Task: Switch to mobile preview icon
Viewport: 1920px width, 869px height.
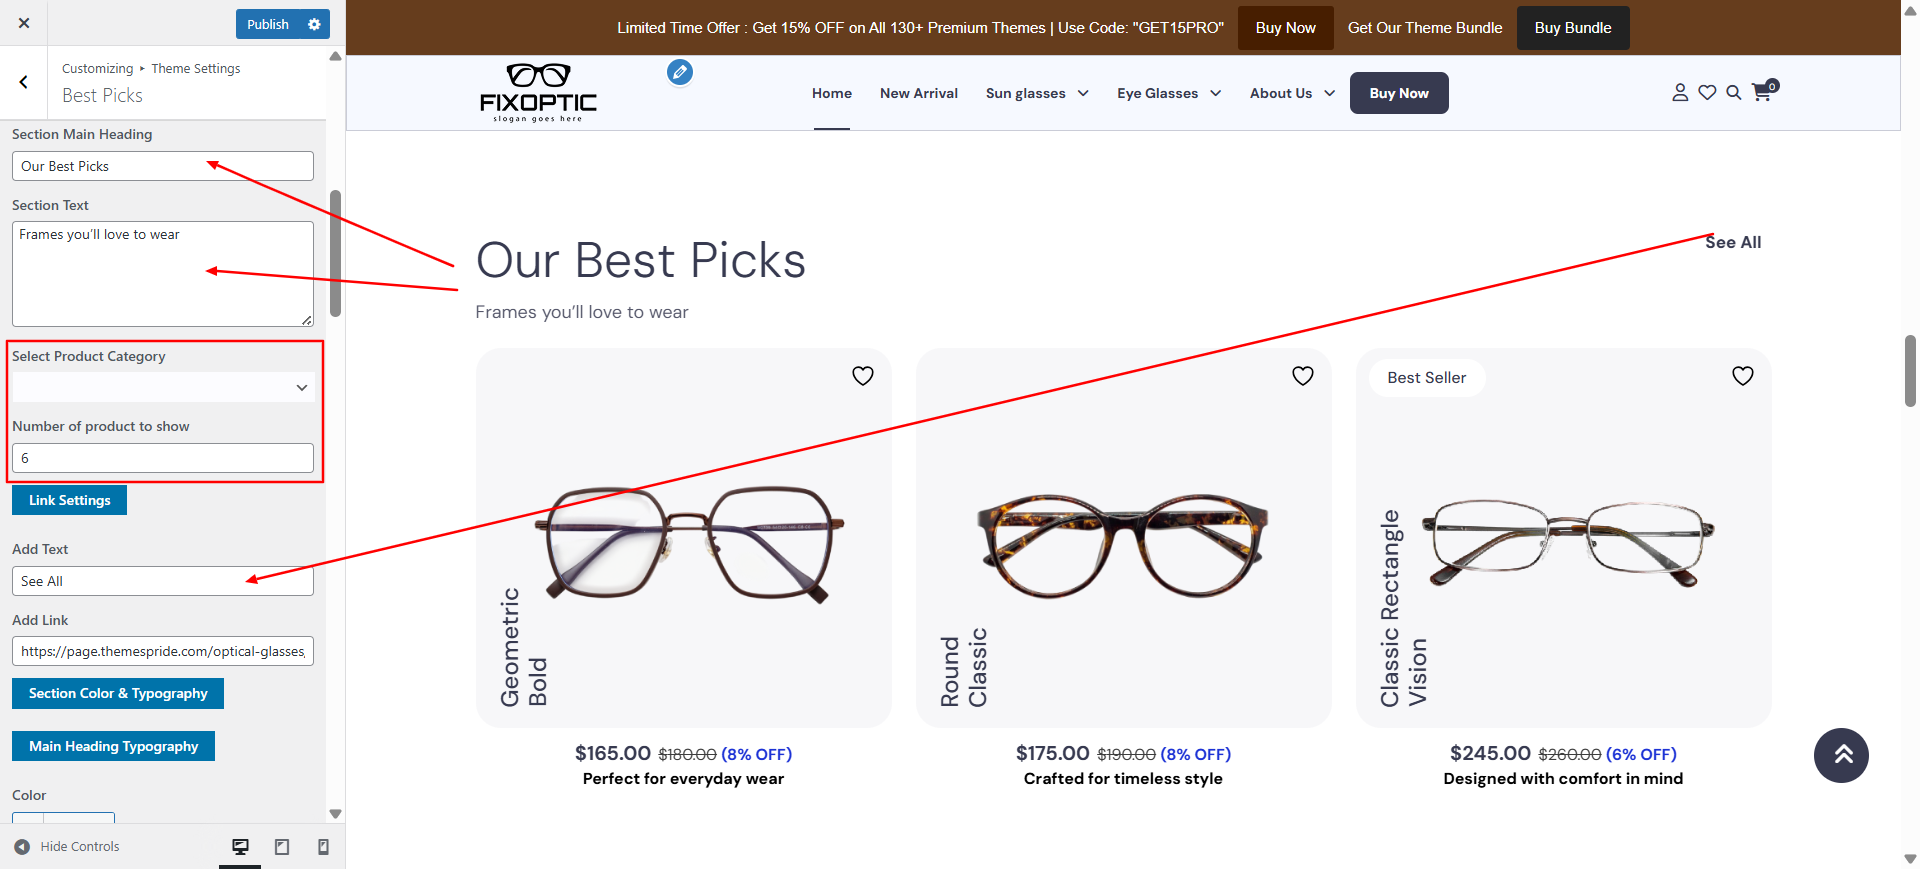Action: (323, 847)
